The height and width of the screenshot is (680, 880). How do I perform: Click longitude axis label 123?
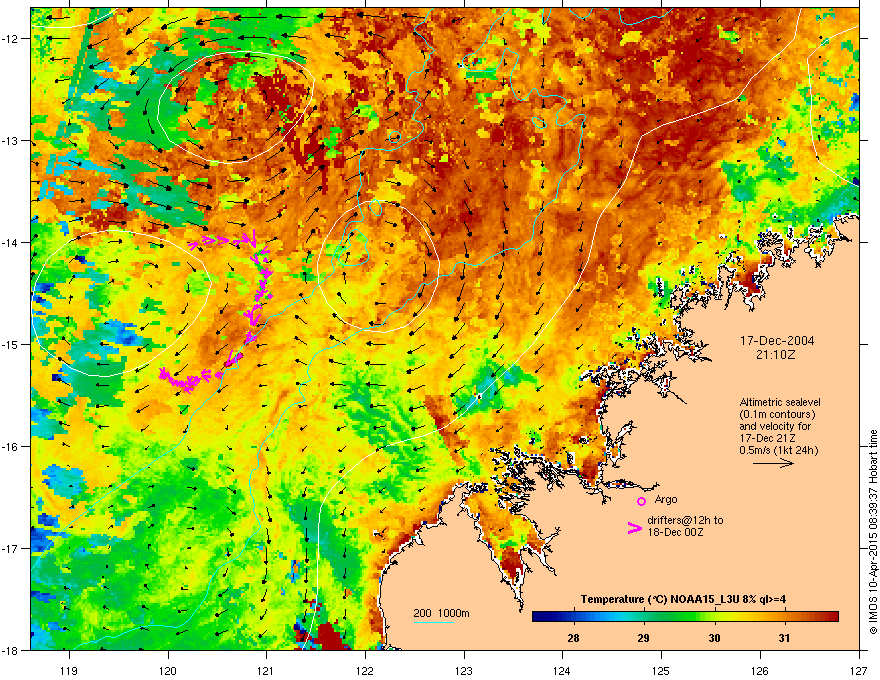tap(464, 670)
